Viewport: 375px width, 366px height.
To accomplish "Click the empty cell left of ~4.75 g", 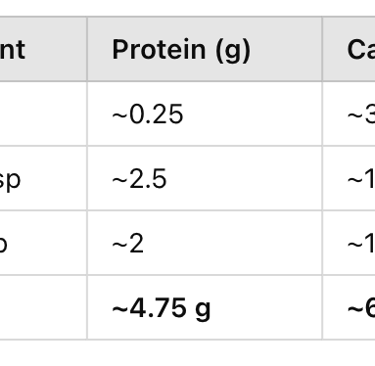I will click(43, 307).
